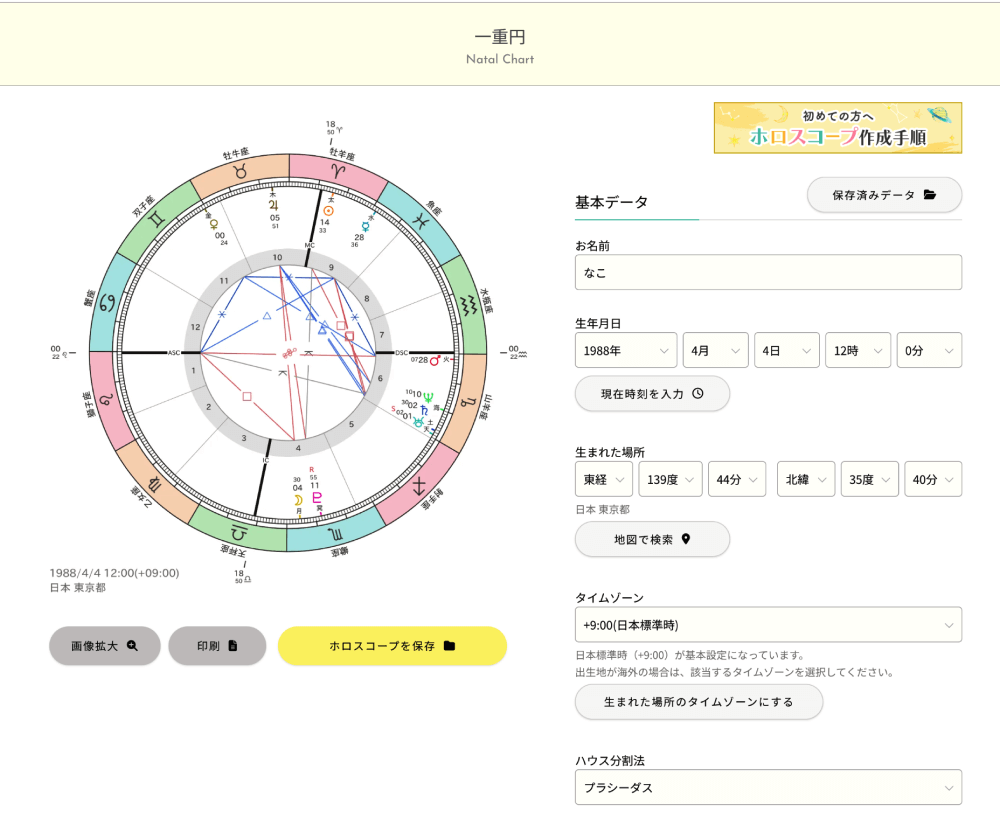Open the minute dropdown showing 0分

(930, 350)
